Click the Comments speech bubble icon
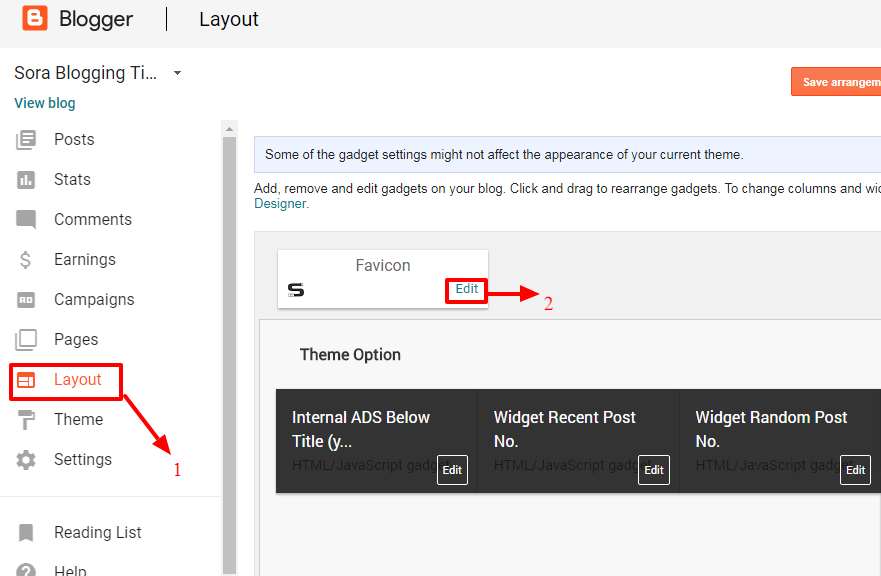The height and width of the screenshot is (576, 881). tap(26, 220)
